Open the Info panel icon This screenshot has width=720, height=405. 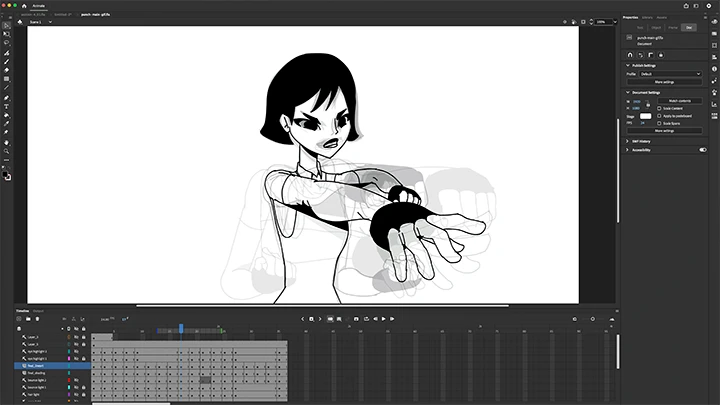coord(714,69)
